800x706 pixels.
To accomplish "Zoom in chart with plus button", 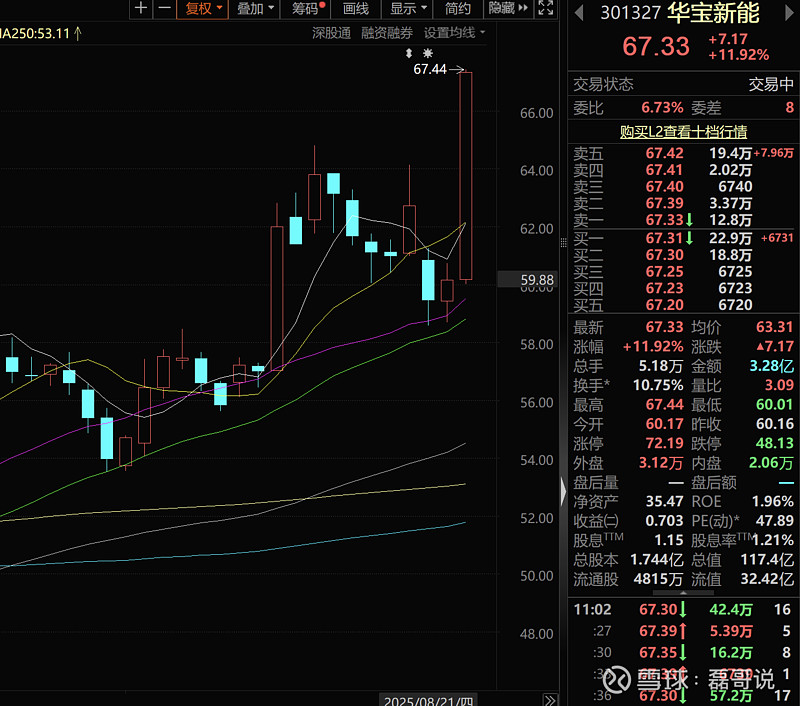I will click(141, 9).
